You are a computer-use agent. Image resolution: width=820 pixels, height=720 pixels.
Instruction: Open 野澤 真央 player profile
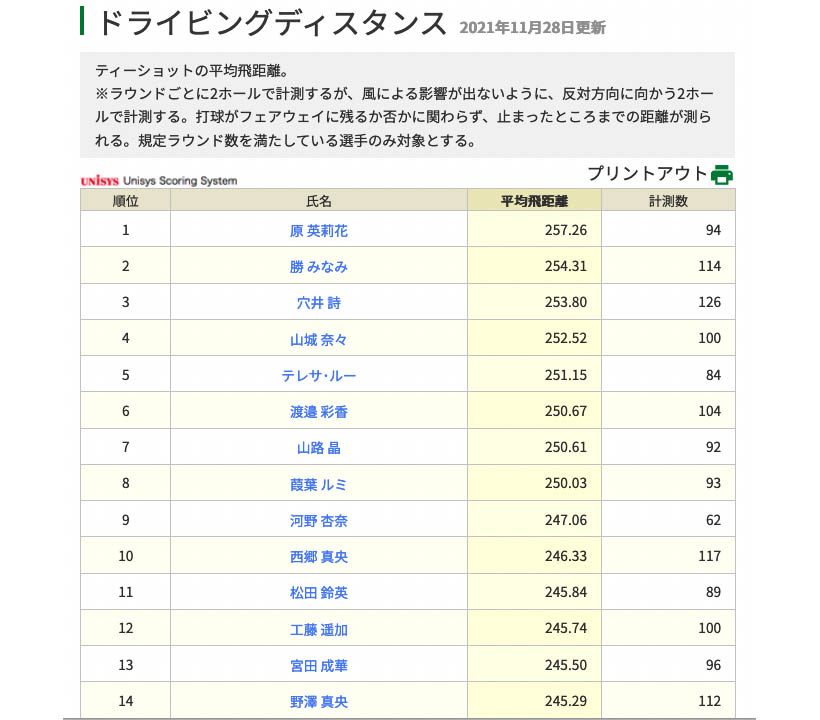[x=319, y=701]
